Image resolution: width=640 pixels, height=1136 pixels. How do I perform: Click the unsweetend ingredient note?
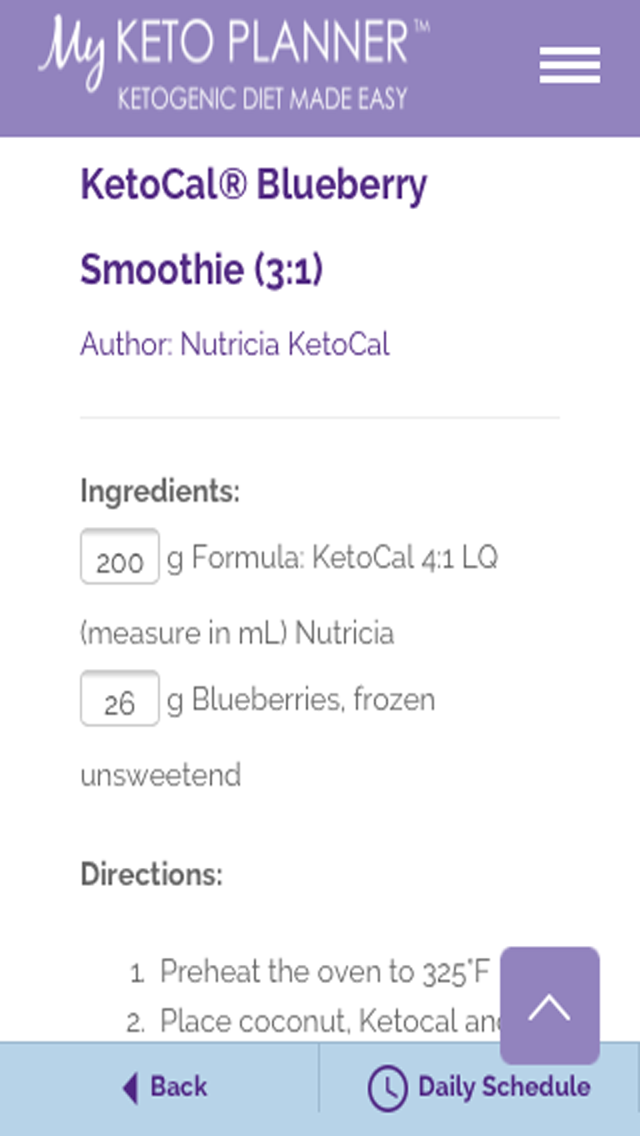pos(160,775)
